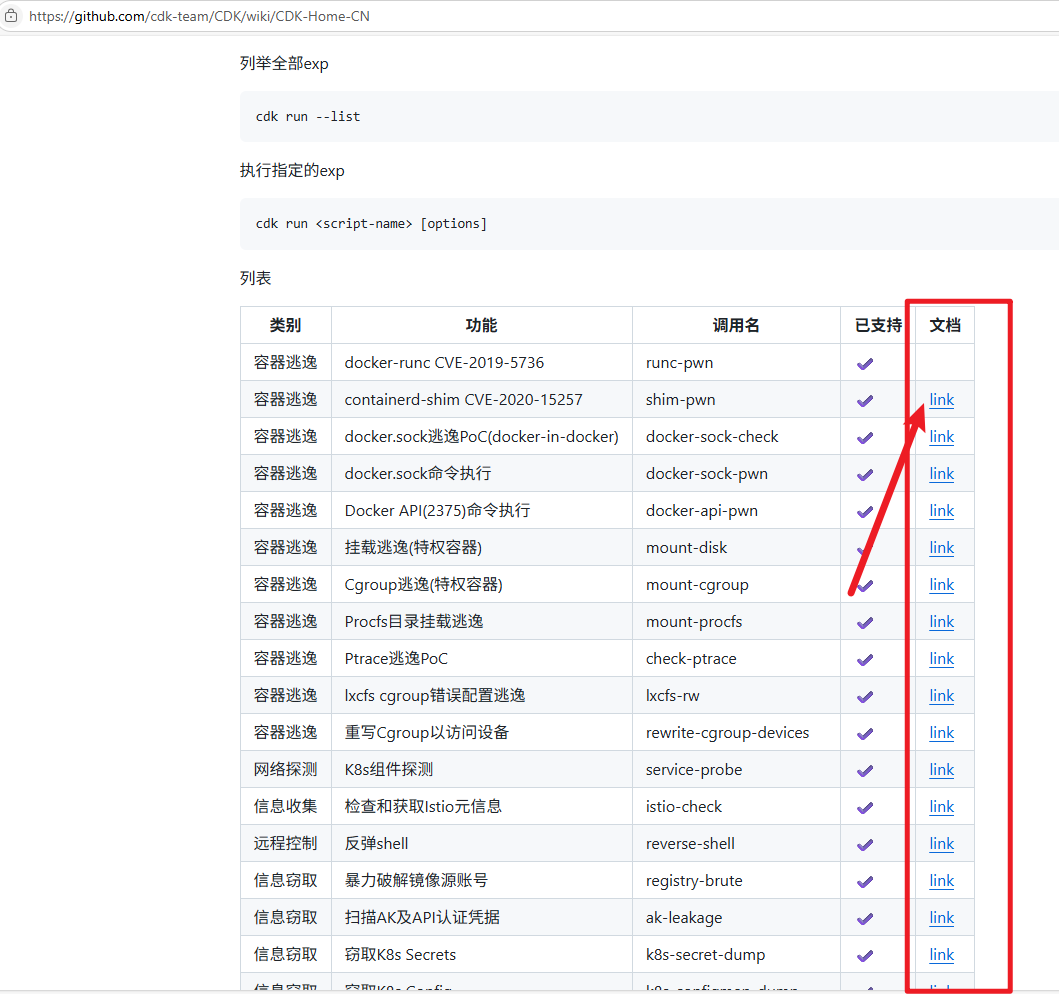This screenshot has width=1059, height=994.
Task: Open the istio-check documentation link
Action: (941, 807)
